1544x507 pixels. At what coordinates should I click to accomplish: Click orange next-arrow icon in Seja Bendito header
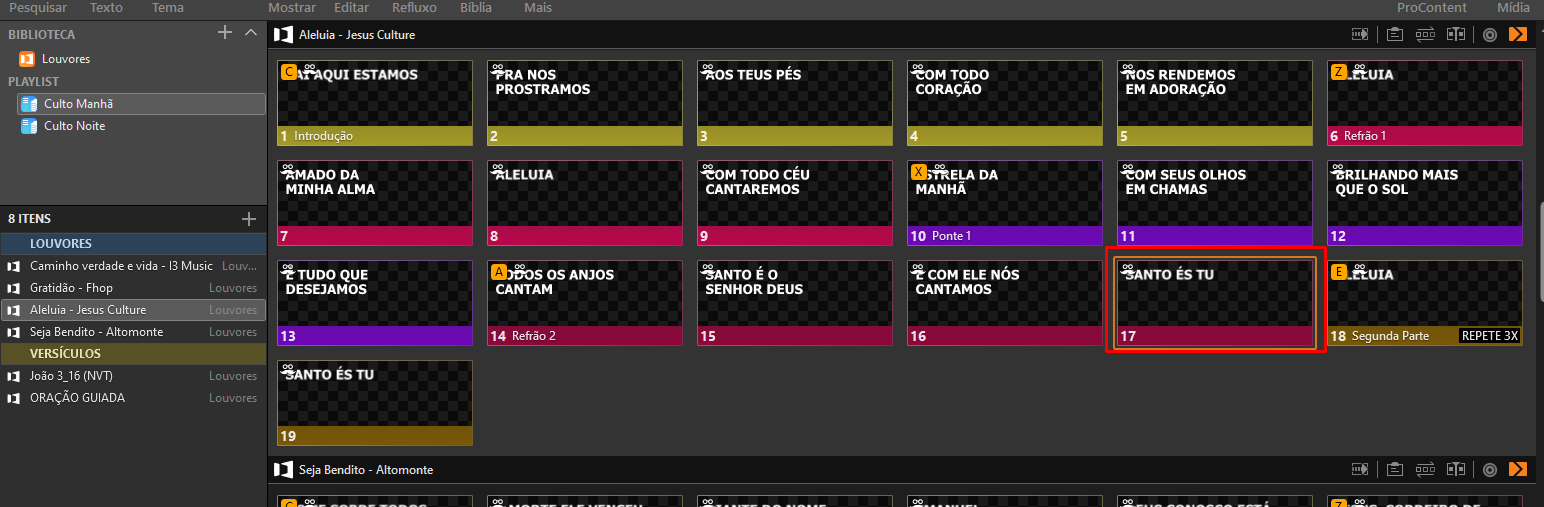pos(1518,469)
